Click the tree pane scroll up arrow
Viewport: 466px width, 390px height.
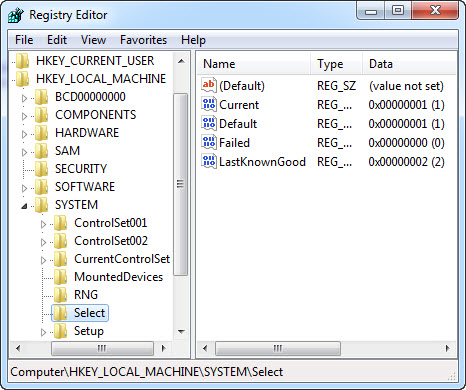click(x=181, y=61)
